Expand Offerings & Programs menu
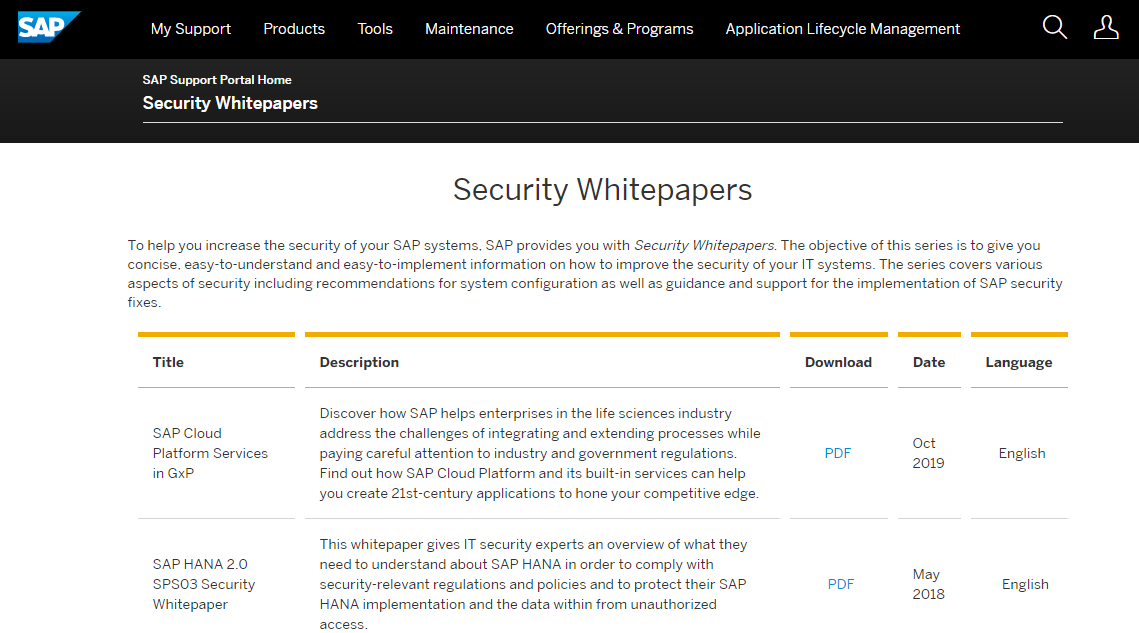Image resolution: width=1139 pixels, height=633 pixels. (619, 29)
